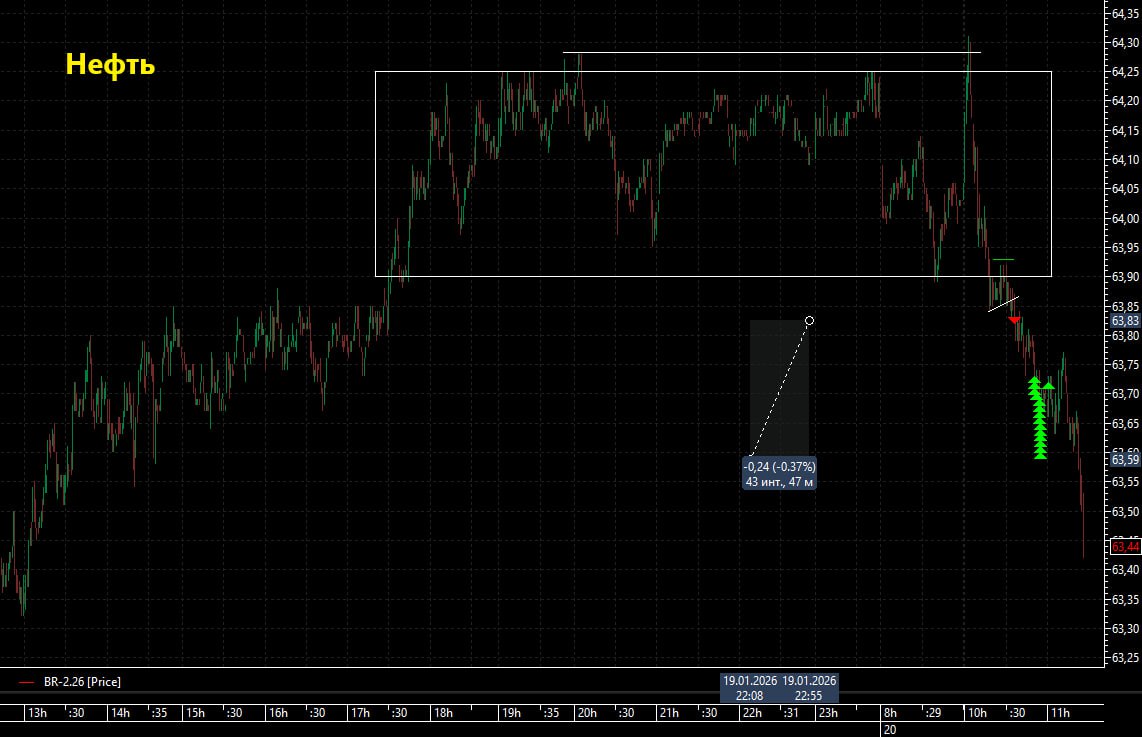Click the yellow Нефть text label
The width and height of the screenshot is (1142, 737).
tap(110, 65)
